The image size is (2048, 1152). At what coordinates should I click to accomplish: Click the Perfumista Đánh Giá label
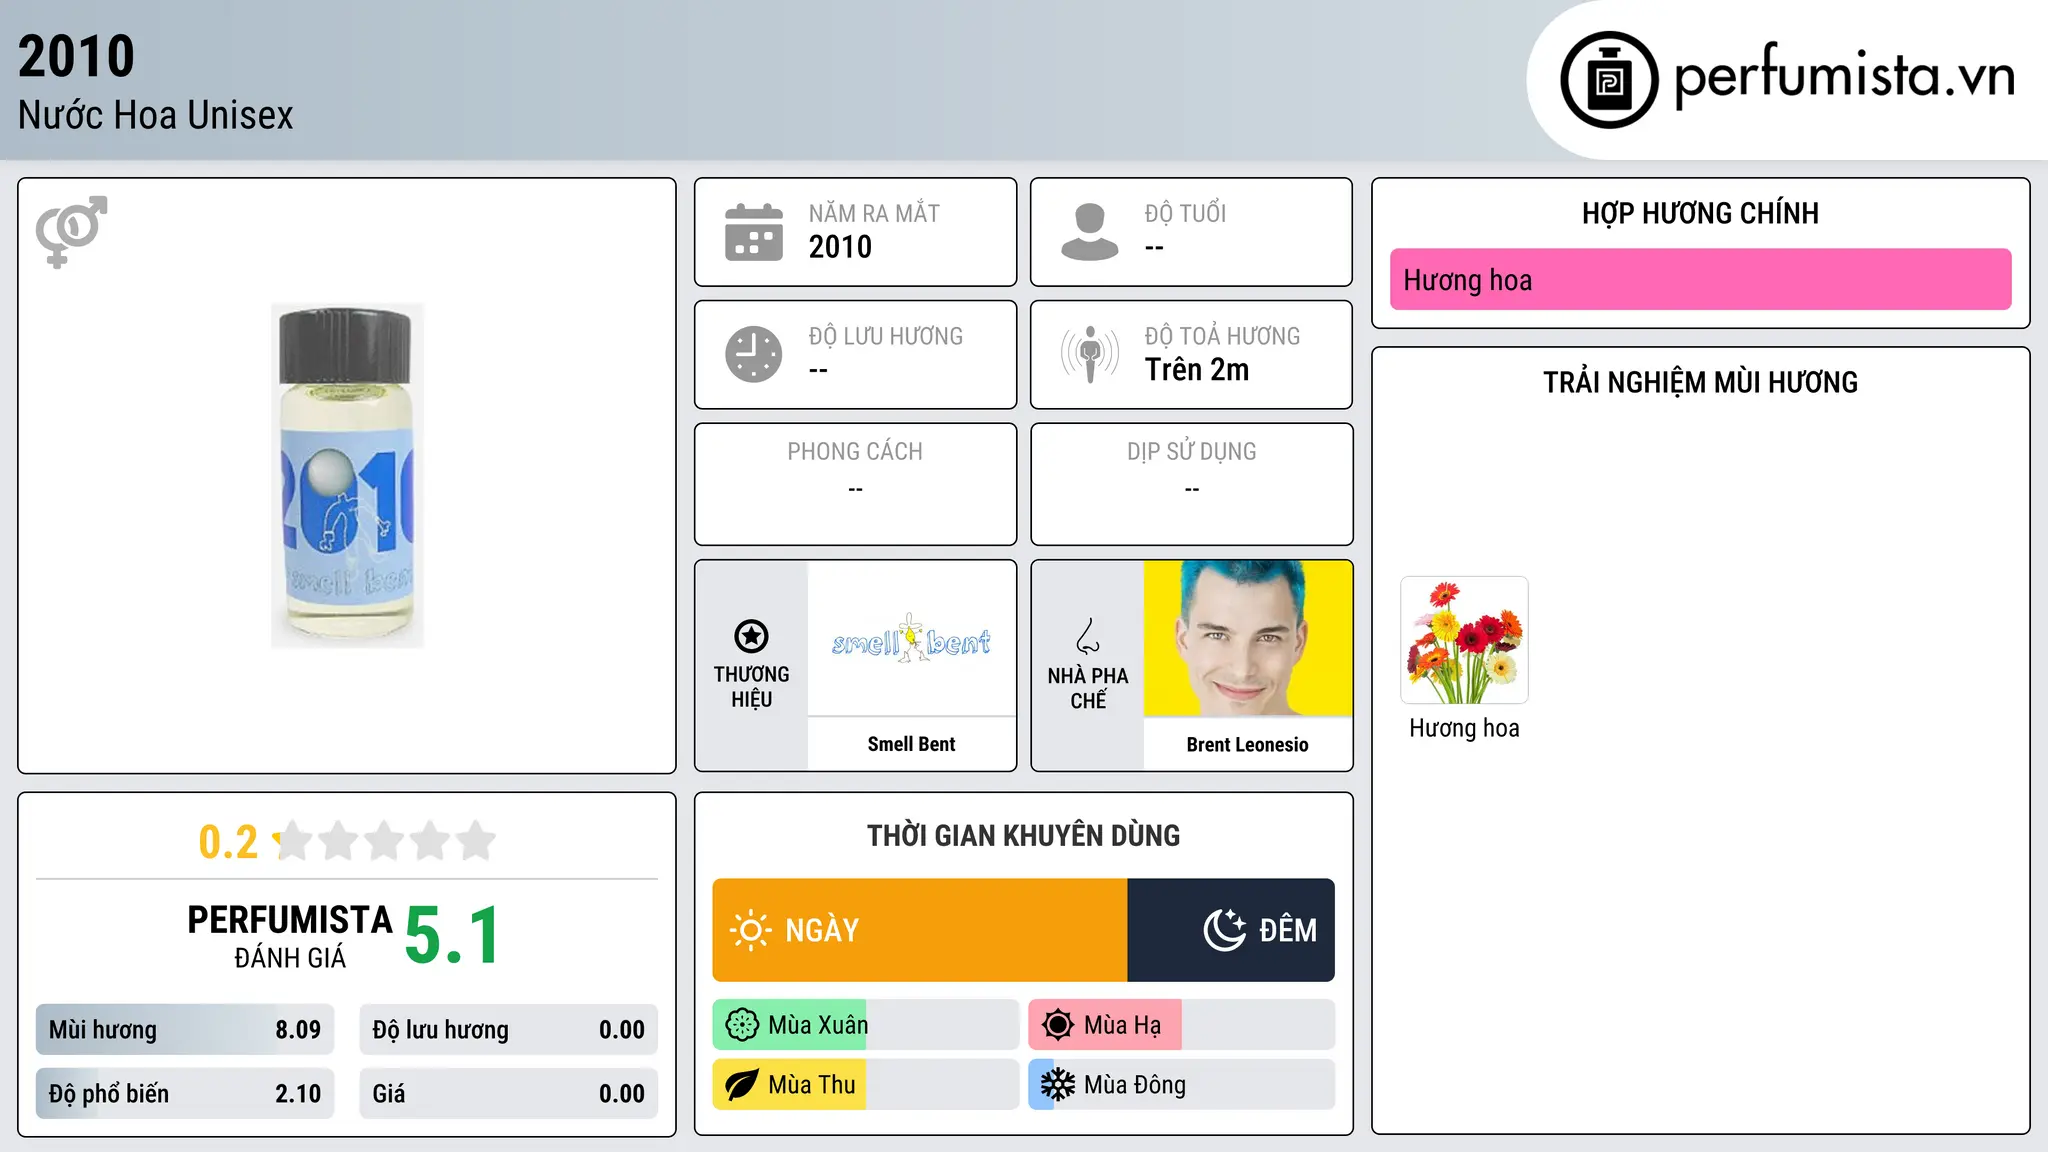click(290, 936)
